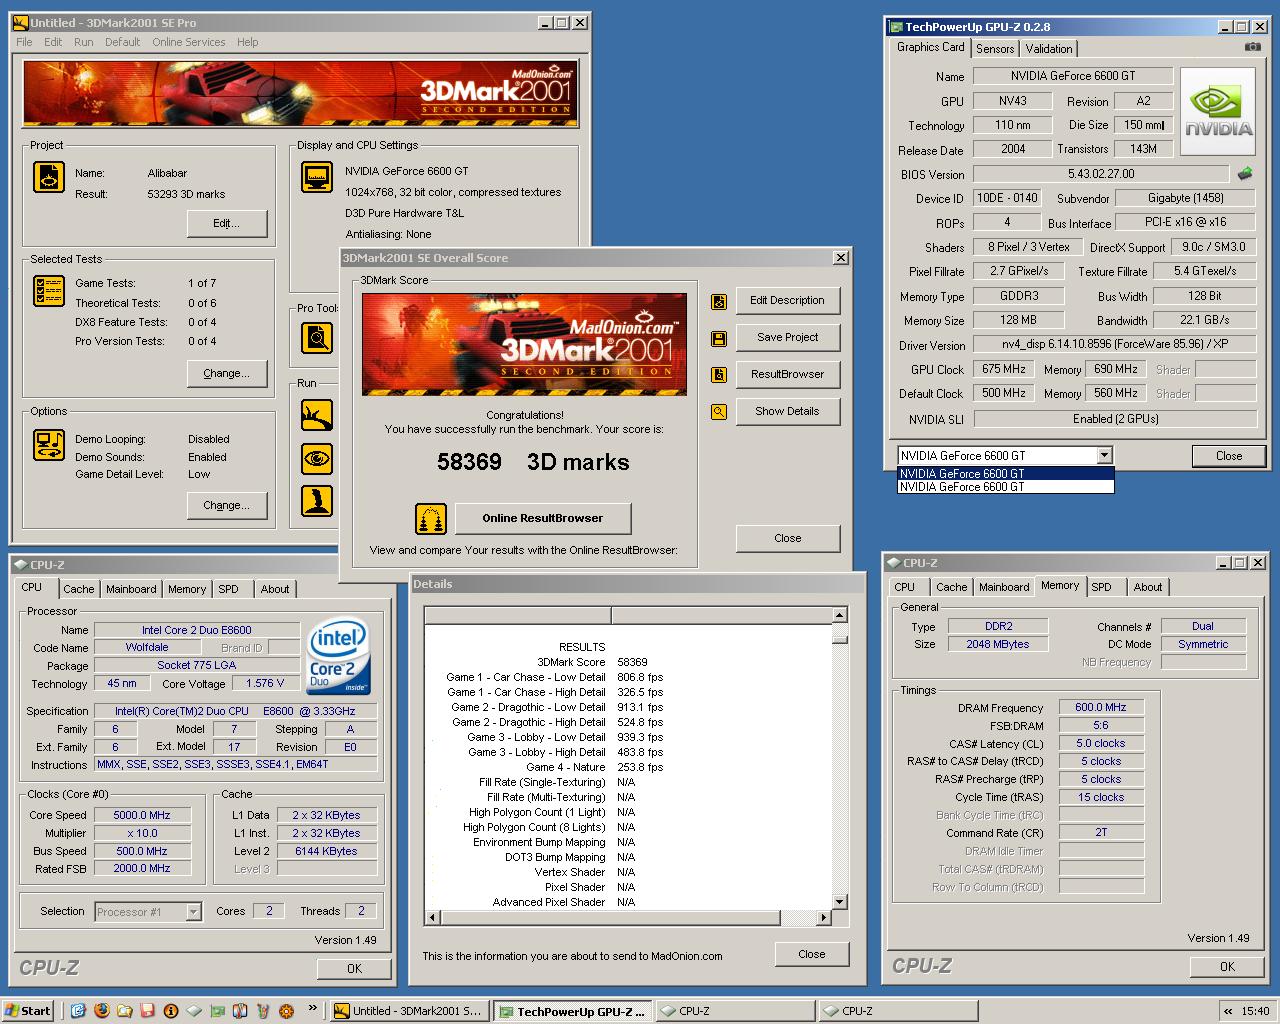Click the ResultBrowser button
This screenshot has width=1280, height=1024.
pos(788,375)
